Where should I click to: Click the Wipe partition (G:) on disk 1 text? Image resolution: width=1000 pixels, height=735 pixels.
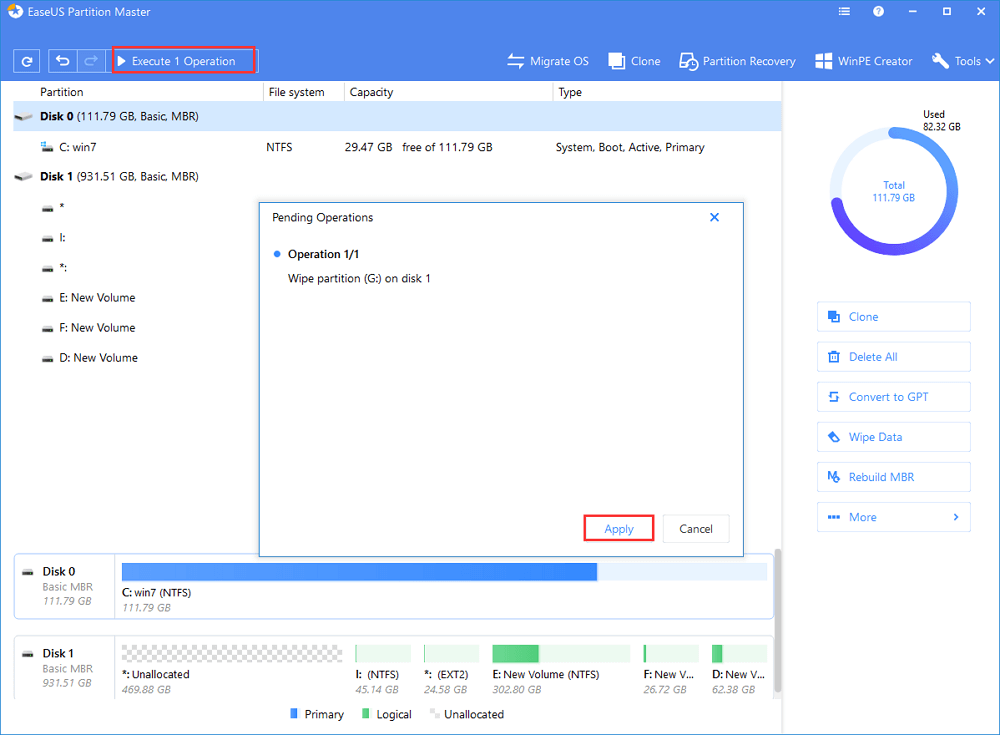click(x=359, y=278)
